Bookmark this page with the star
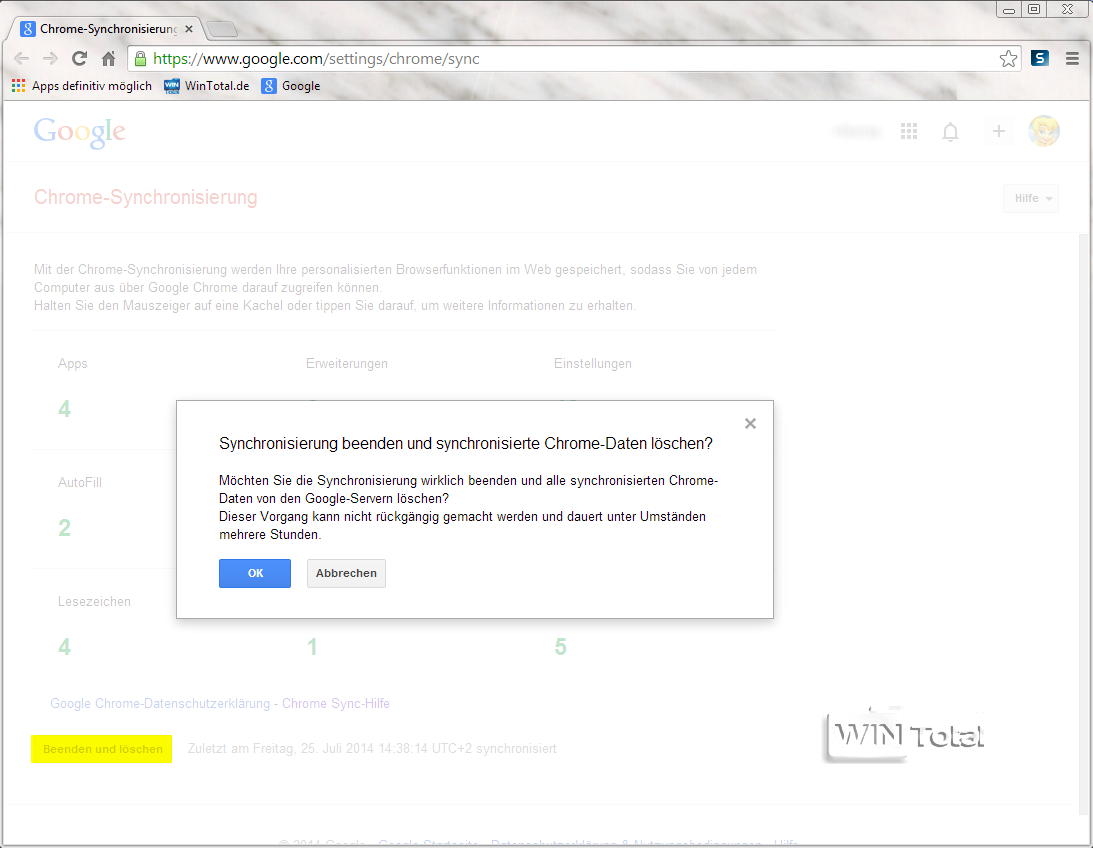 [x=1008, y=59]
